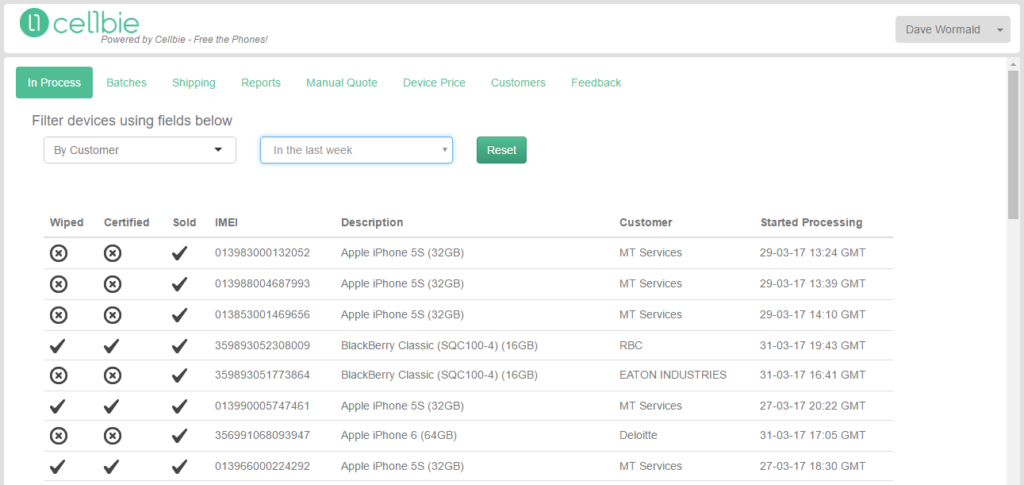Click the Started Processing column header
The width and height of the screenshot is (1024, 485).
pos(811,223)
